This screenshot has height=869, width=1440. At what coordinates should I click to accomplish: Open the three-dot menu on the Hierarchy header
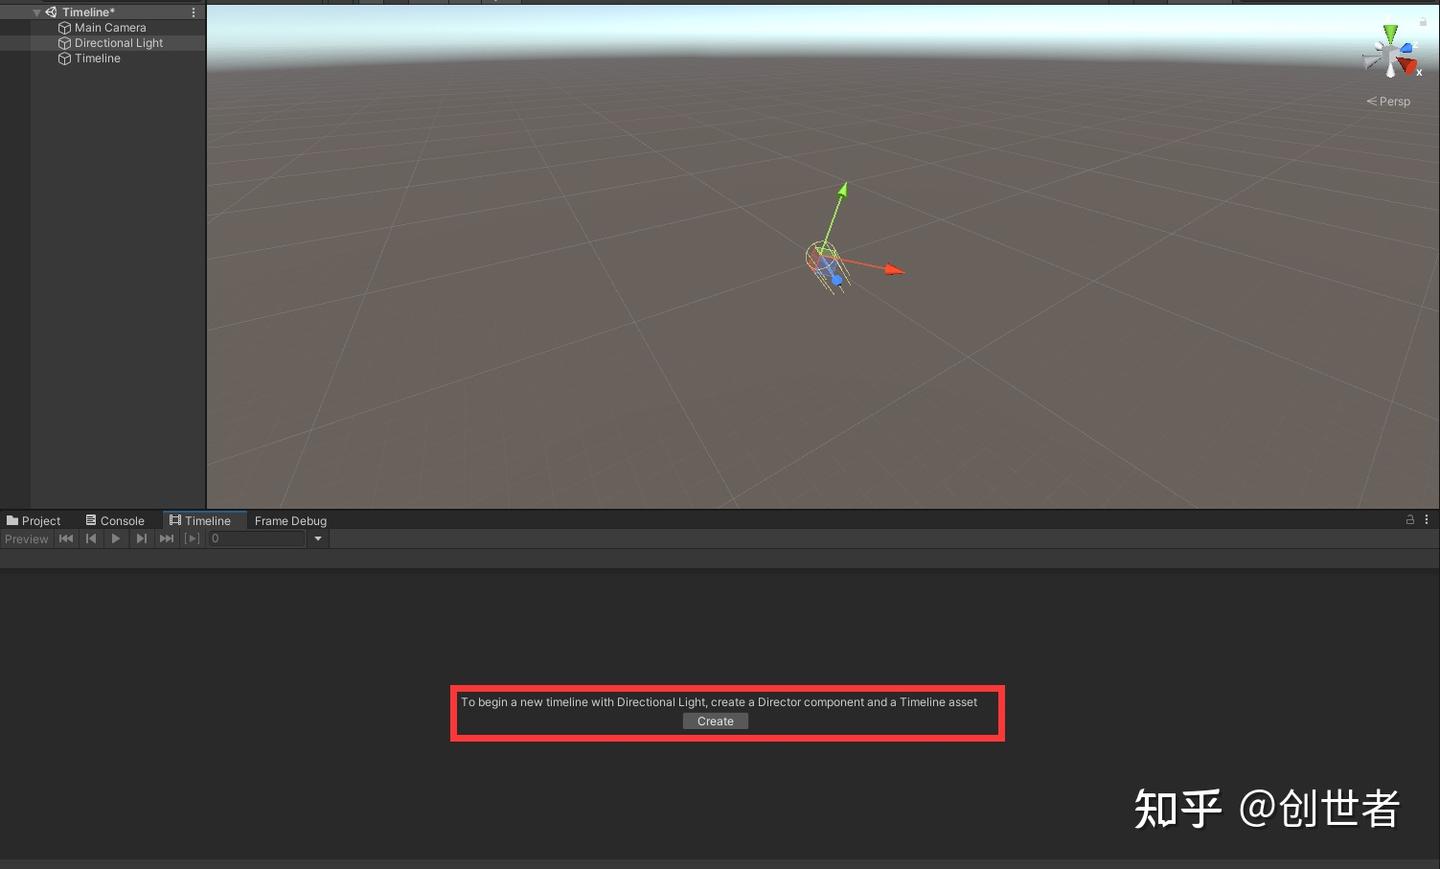(194, 11)
